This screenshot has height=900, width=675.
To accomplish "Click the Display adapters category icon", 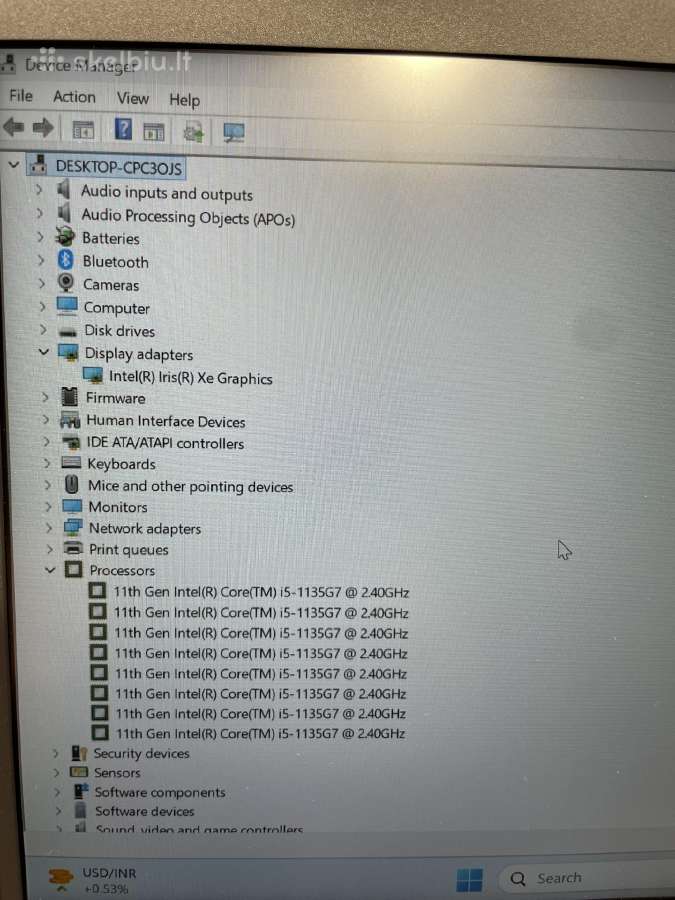I will [68, 352].
